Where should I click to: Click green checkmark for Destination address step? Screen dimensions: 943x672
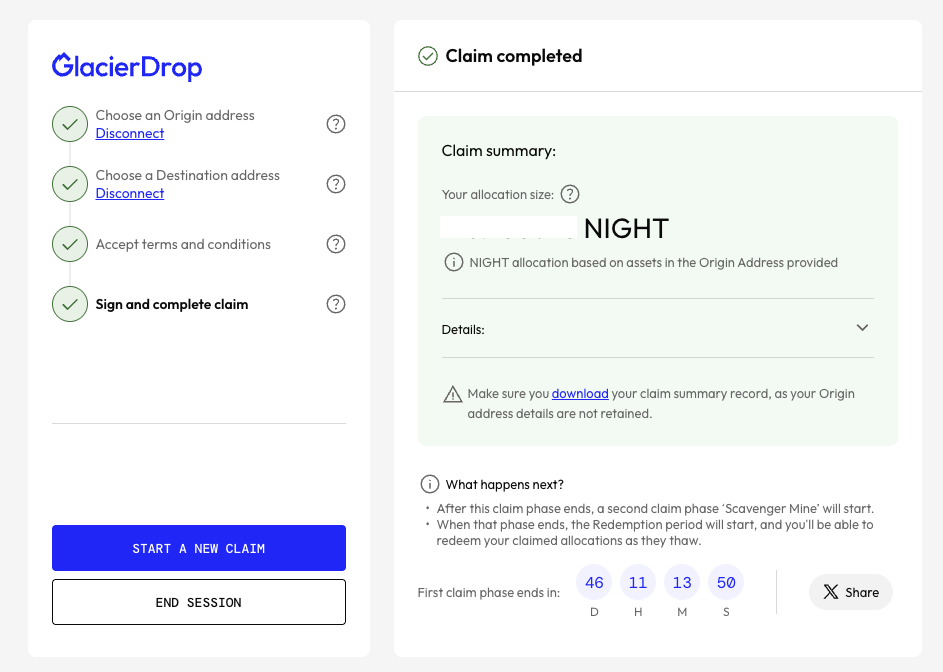(x=69, y=184)
